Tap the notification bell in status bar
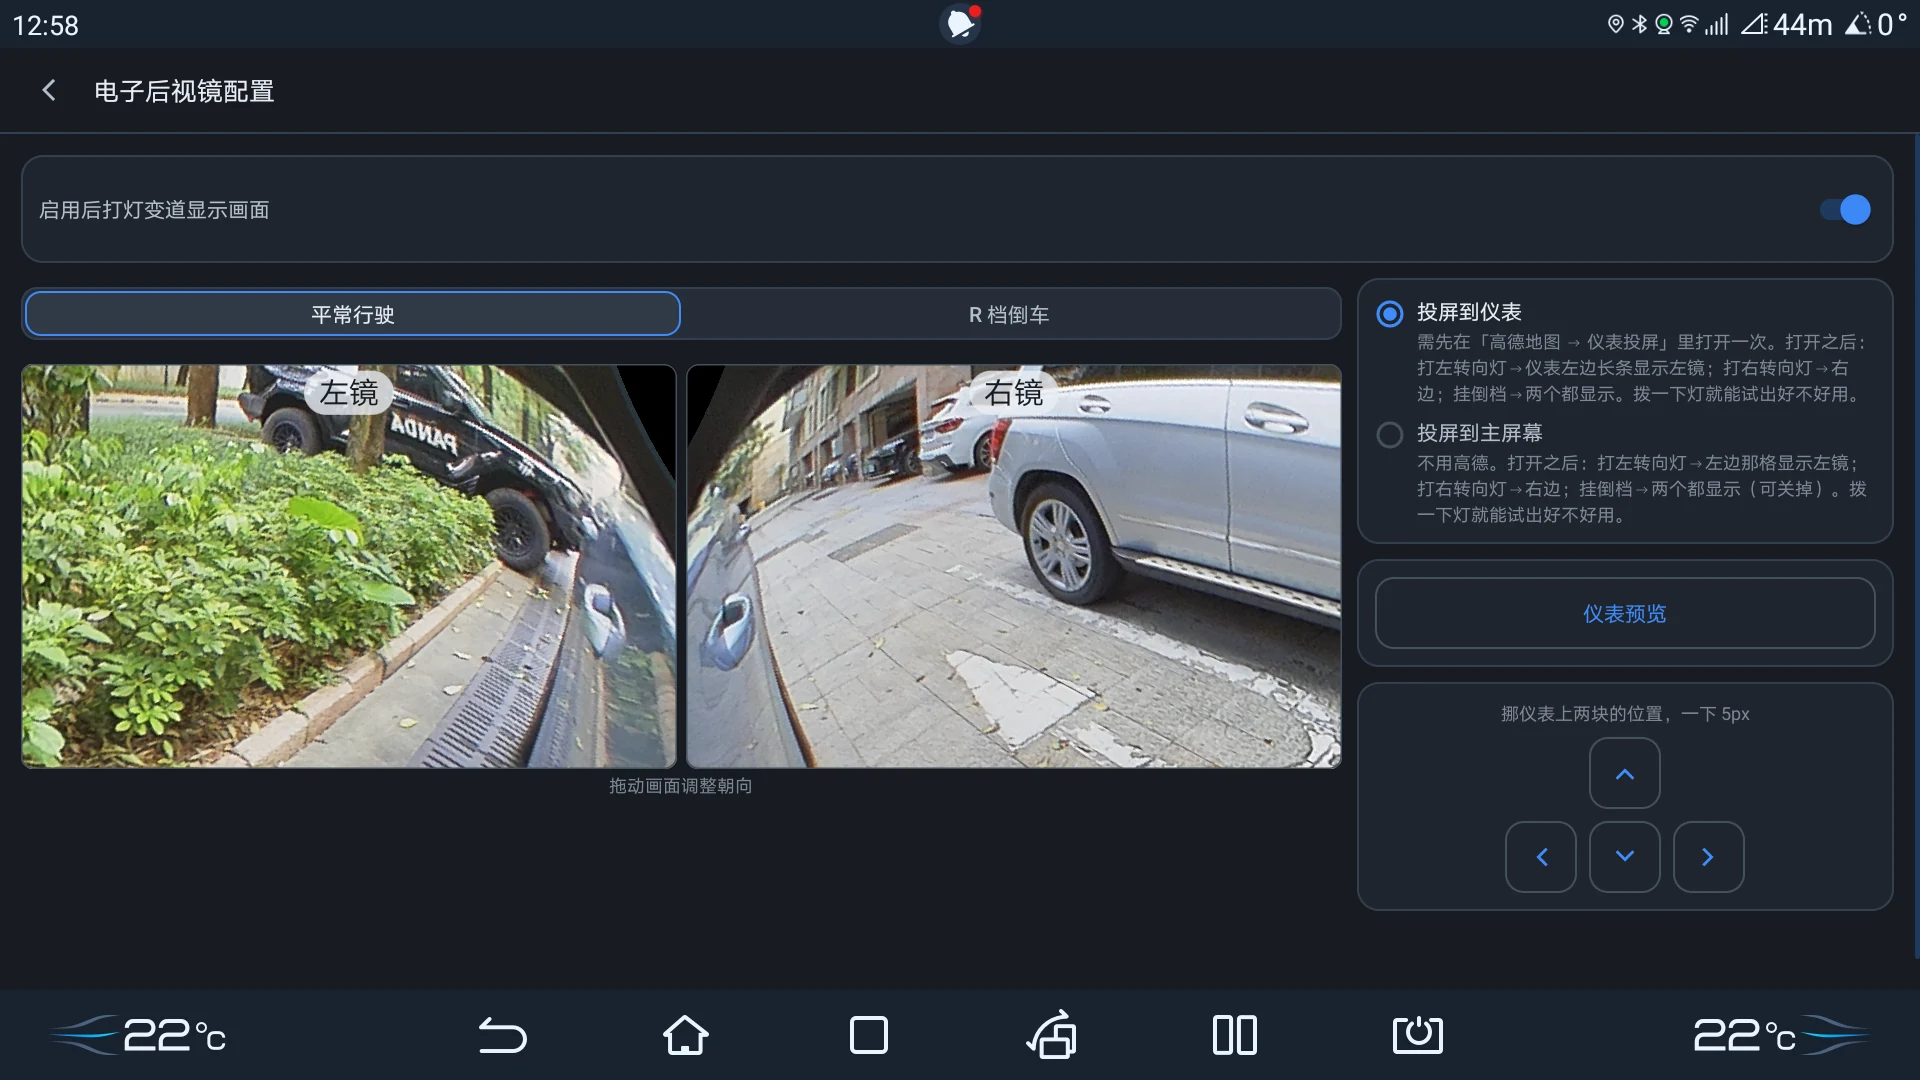This screenshot has height=1080, width=1920. coord(961,23)
